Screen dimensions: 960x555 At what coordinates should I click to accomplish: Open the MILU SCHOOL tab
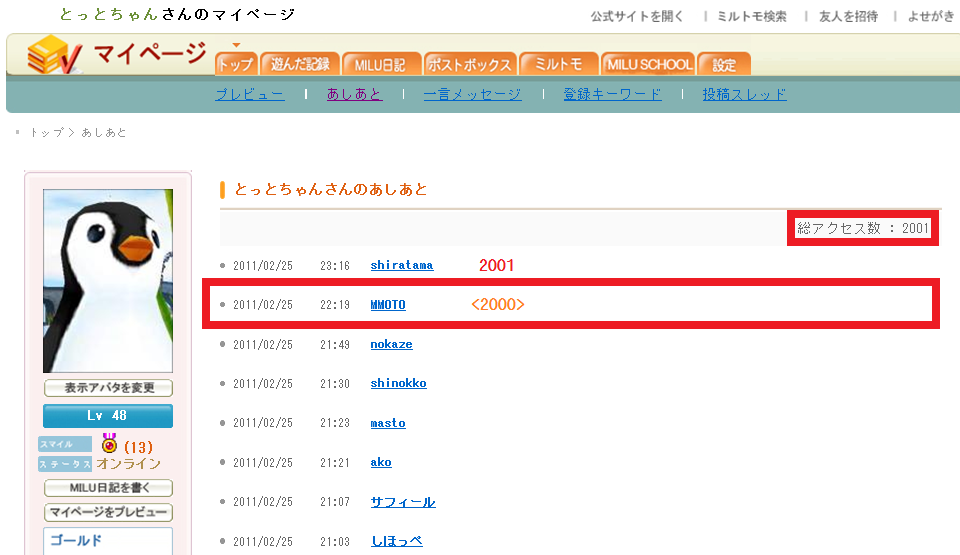coord(648,64)
